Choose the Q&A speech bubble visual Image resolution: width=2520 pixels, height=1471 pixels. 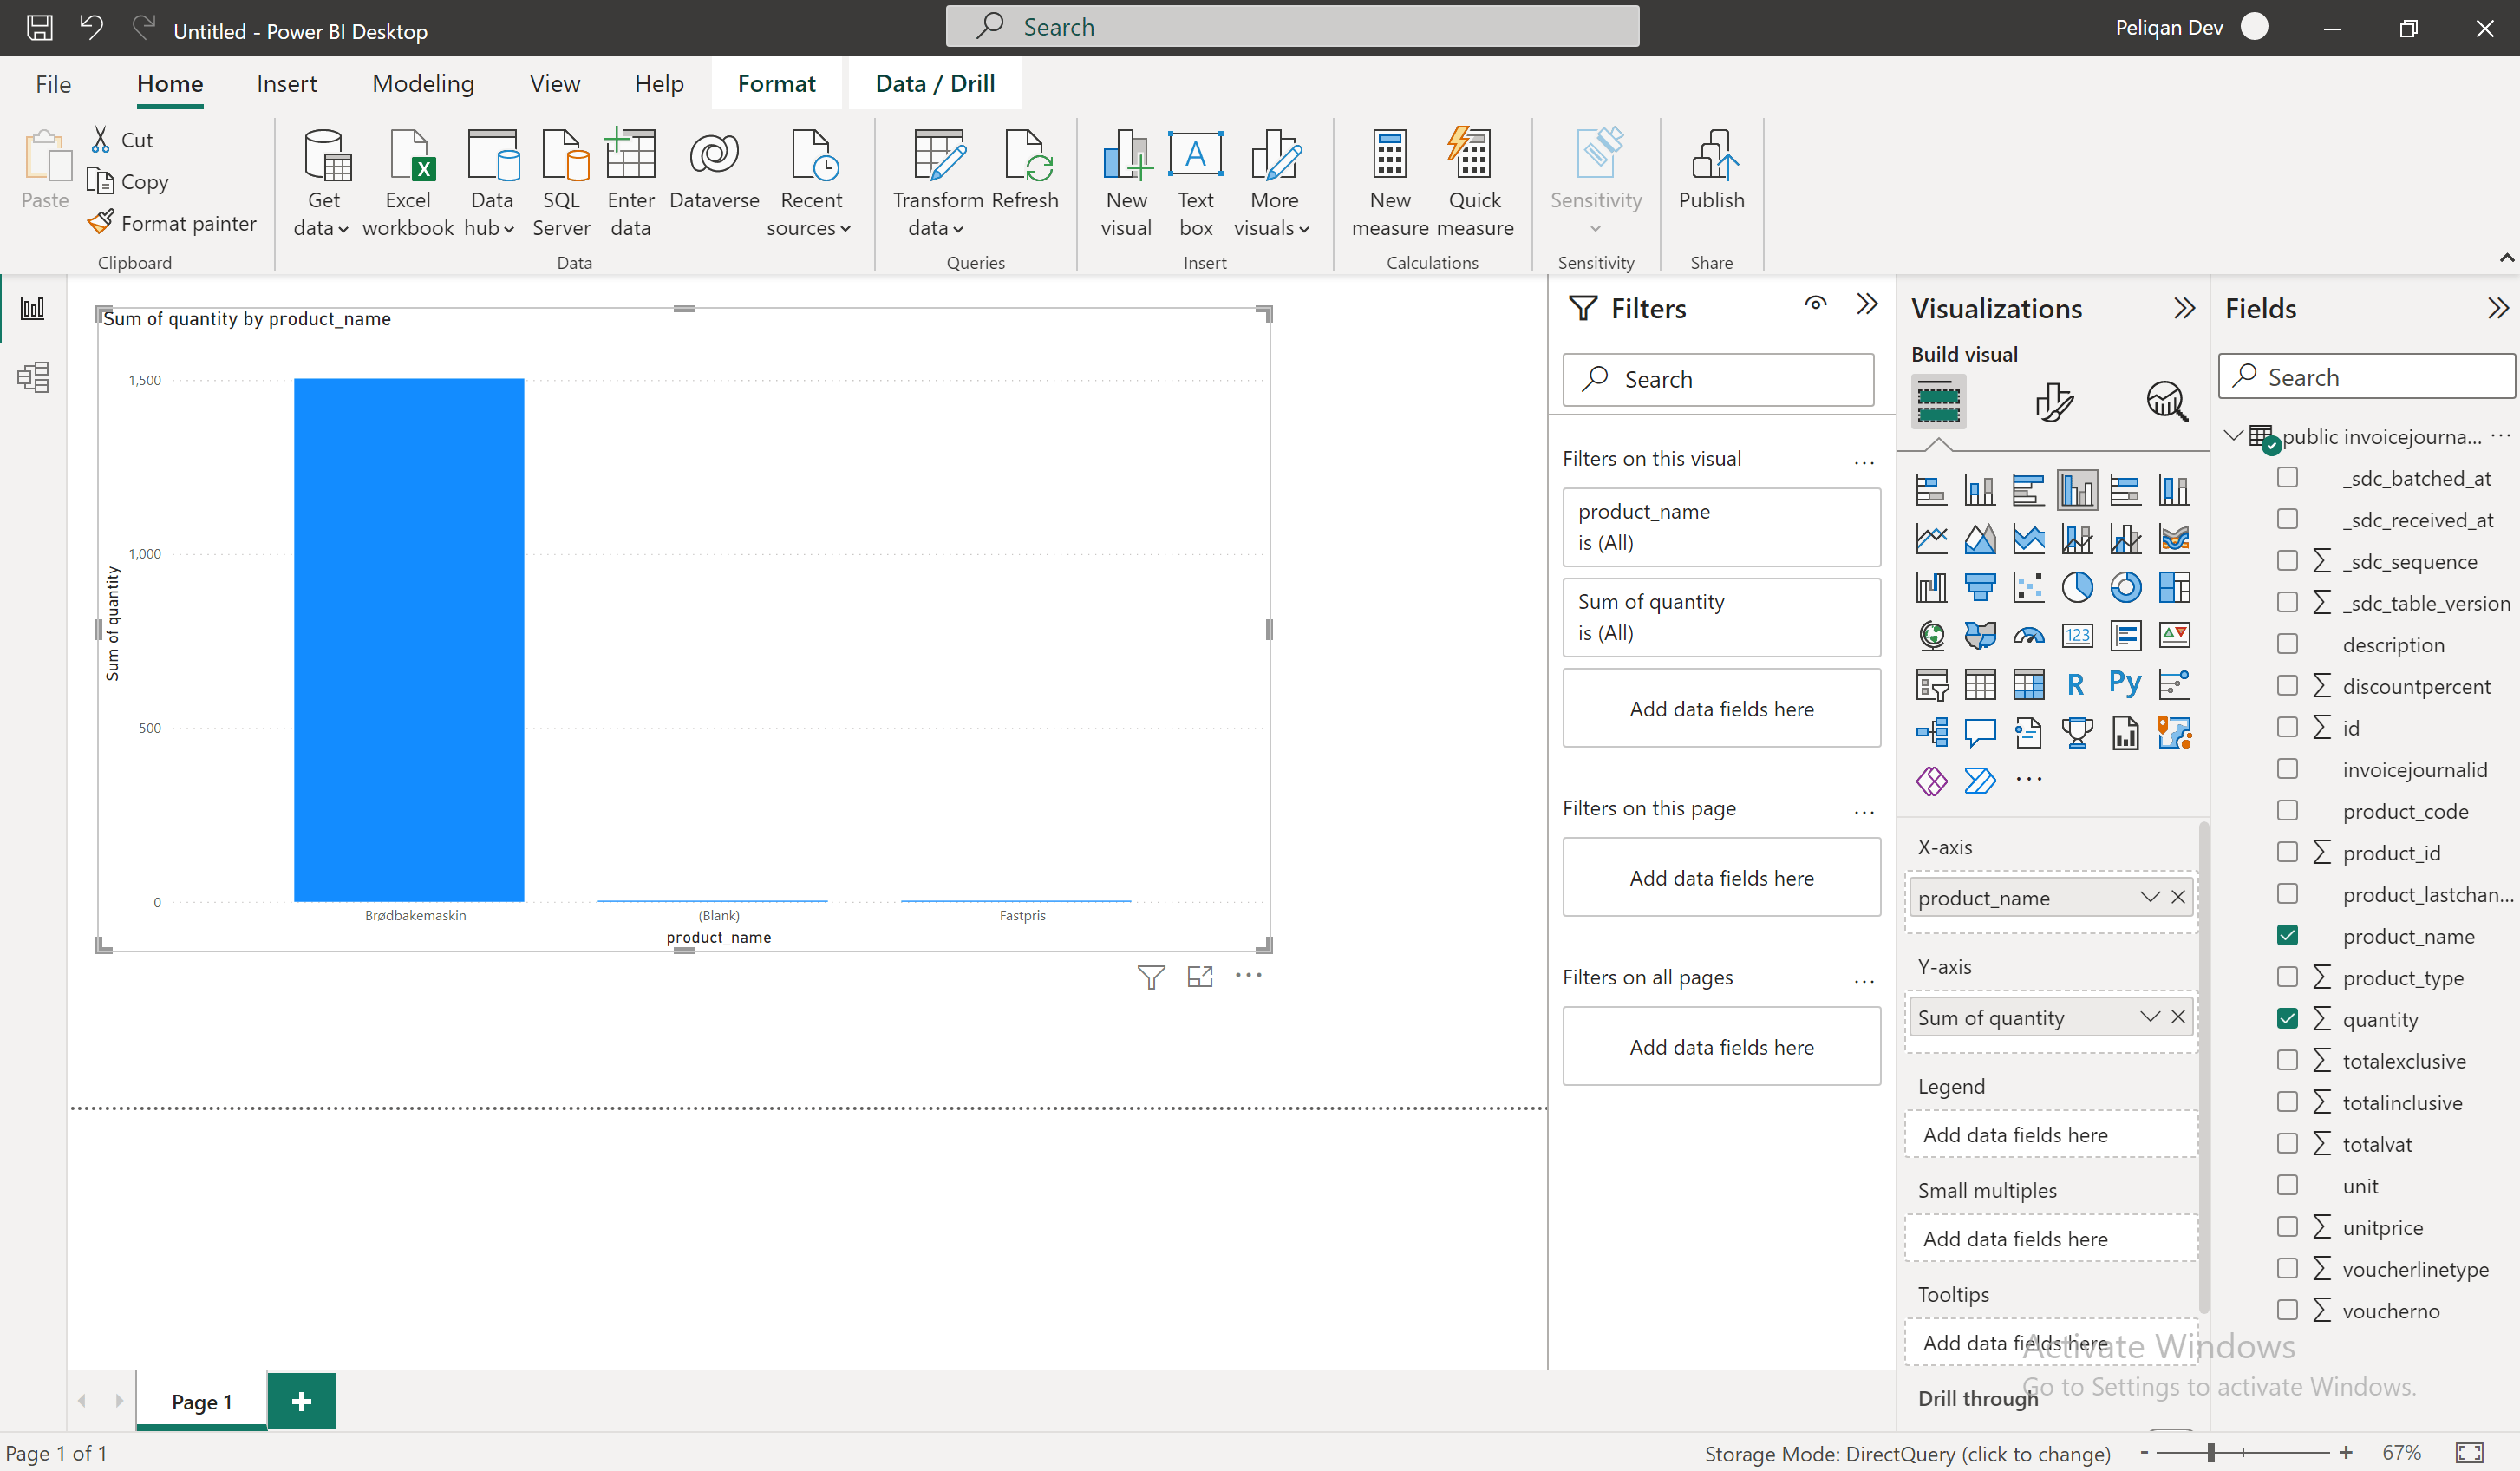[1980, 732]
